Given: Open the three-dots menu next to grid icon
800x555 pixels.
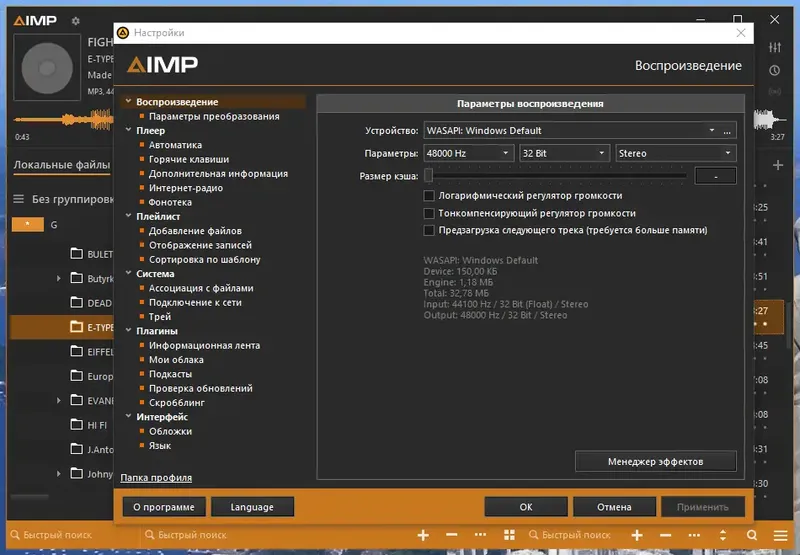Looking at the screenshot, I should click(x=480, y=535).
